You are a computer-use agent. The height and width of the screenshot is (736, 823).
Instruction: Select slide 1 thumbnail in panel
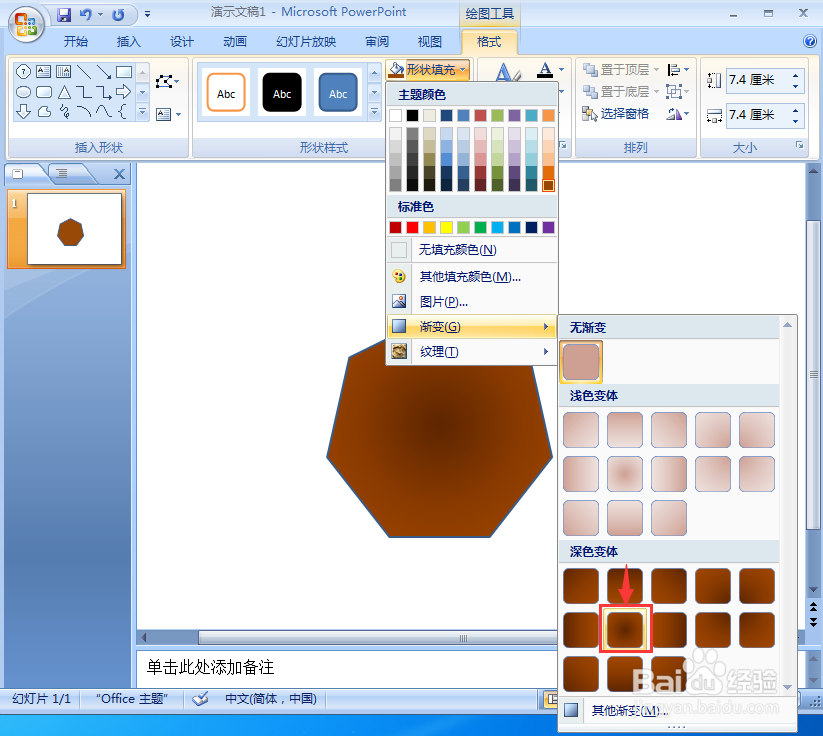coord(74,229)
